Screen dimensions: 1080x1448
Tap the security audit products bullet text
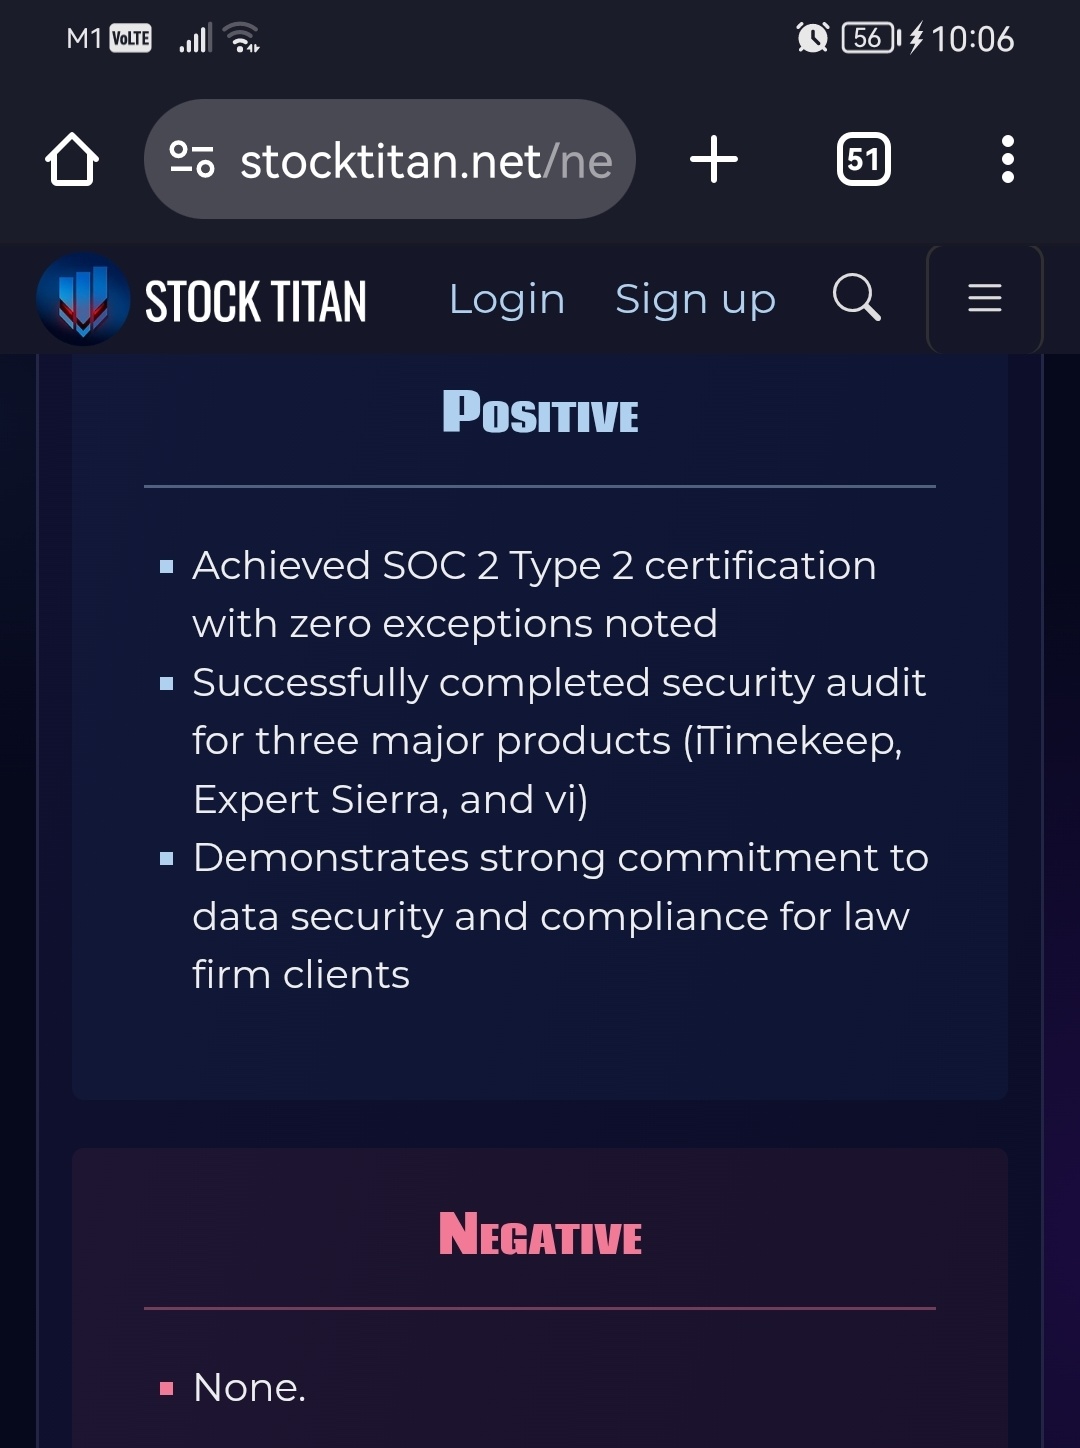[x=558, y=741]
